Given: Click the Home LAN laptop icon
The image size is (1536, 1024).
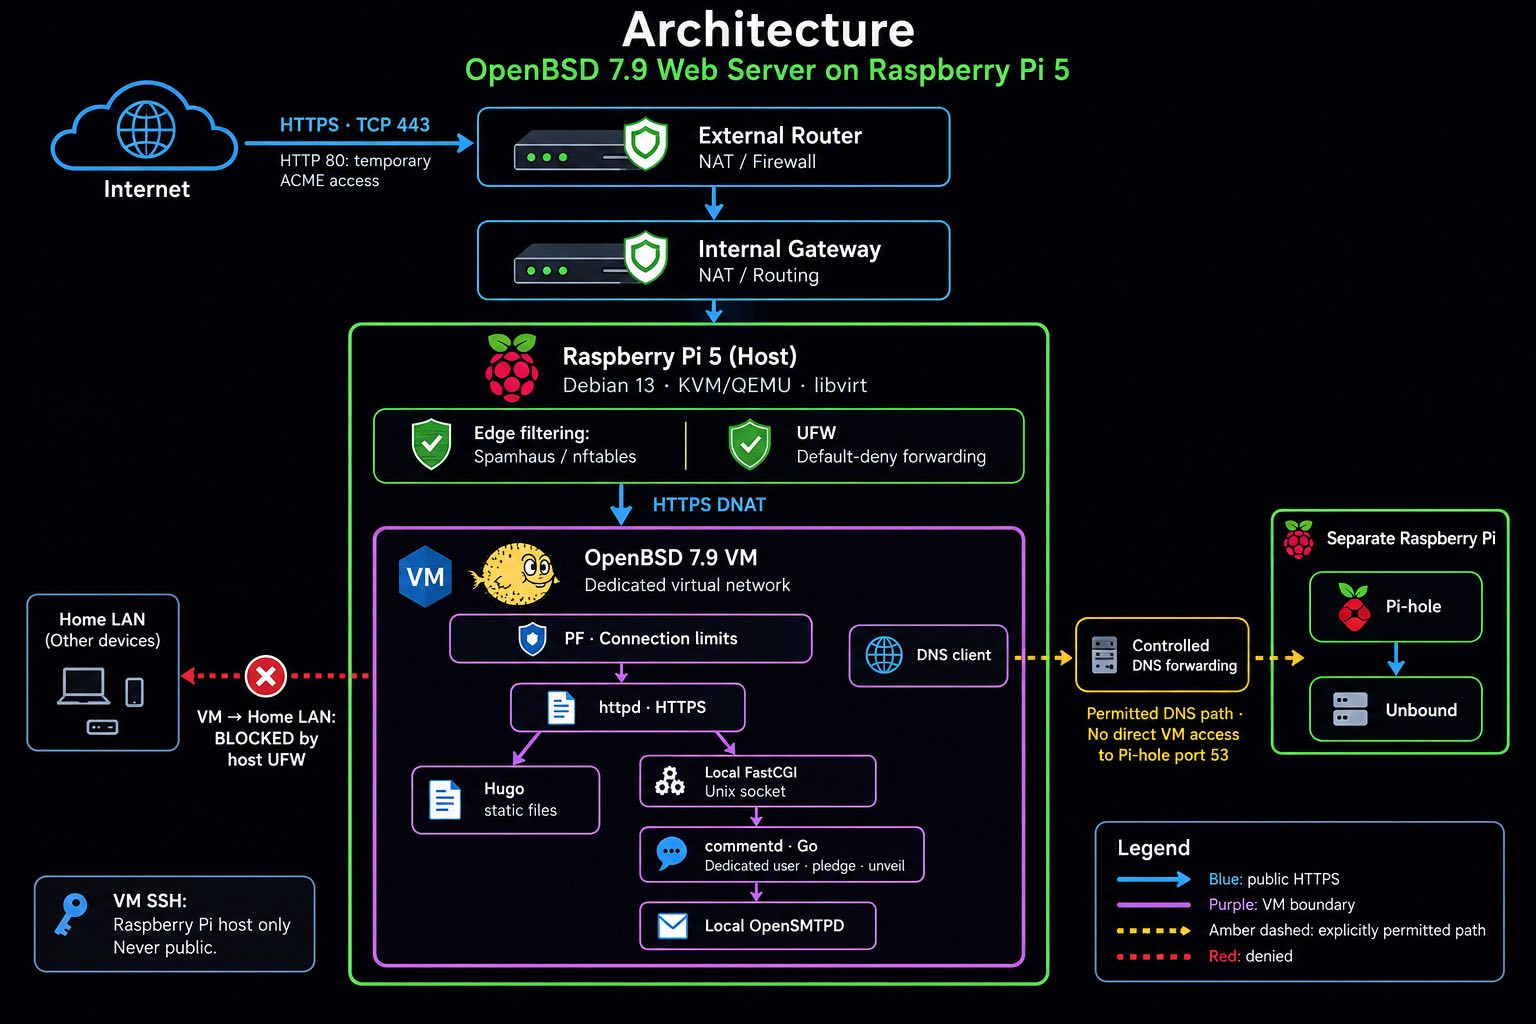Looking at the screenshot, I should pyautogui.click(x=84, y=687).
